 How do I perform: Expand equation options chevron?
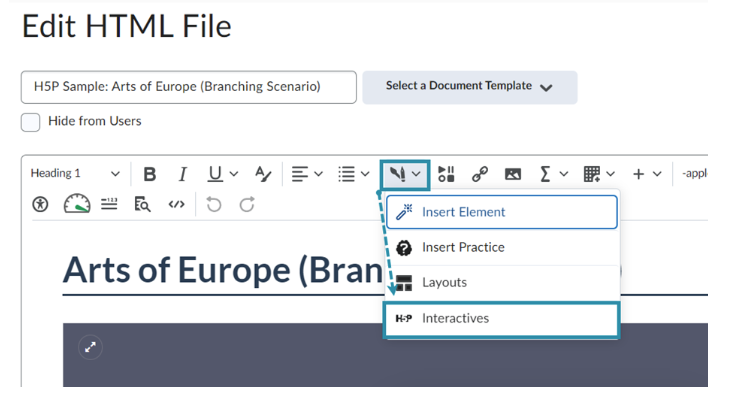pyautogui.click(x=563, y=174)
